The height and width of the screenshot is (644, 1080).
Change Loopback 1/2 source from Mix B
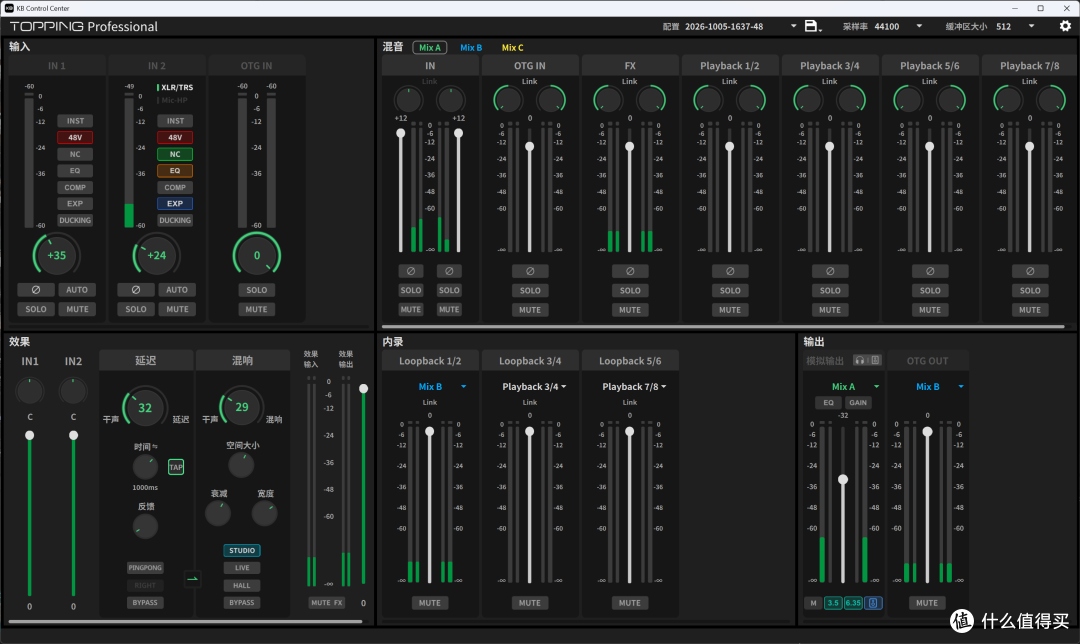tap(442, 387)
